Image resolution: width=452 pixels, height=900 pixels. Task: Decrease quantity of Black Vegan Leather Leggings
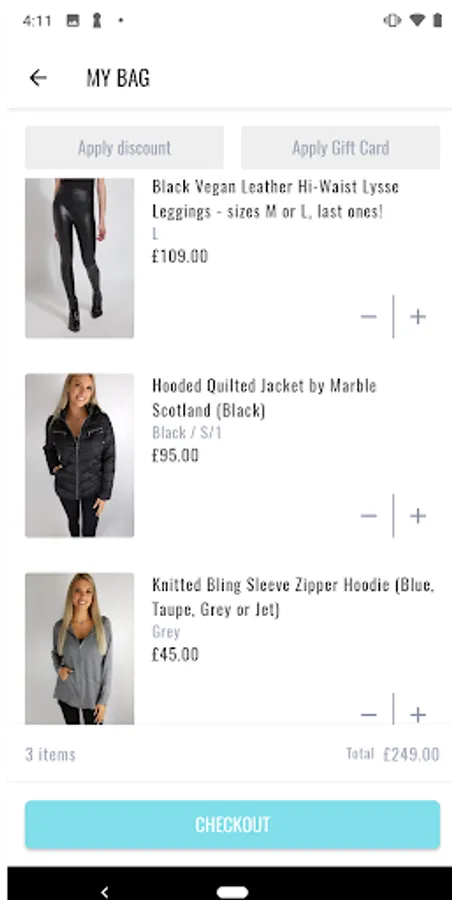click(x=369, y=317)
